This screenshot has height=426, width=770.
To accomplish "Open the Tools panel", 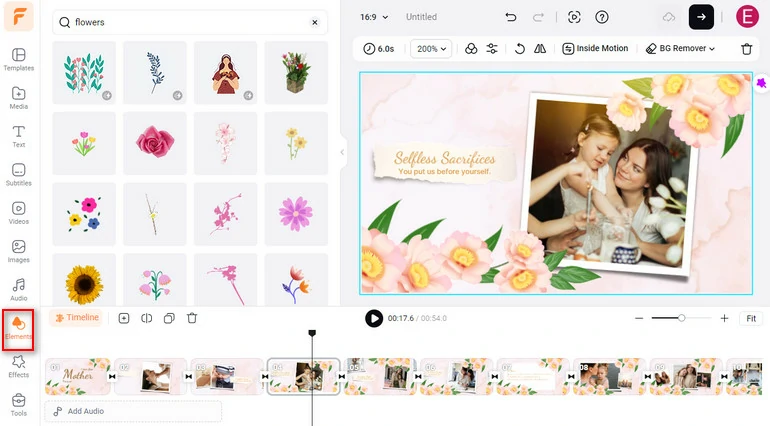I will (19, 404).
